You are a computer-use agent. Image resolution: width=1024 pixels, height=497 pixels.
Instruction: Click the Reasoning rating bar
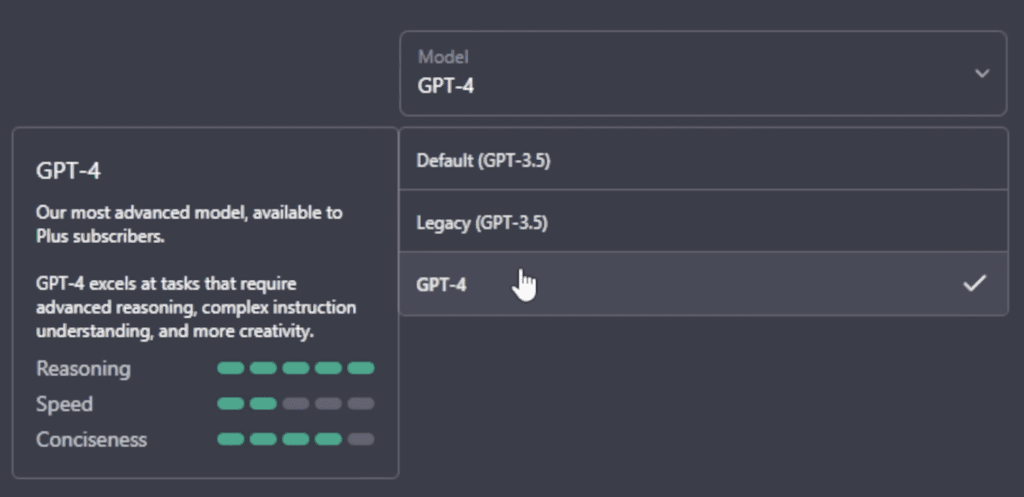tap(295, 368)
